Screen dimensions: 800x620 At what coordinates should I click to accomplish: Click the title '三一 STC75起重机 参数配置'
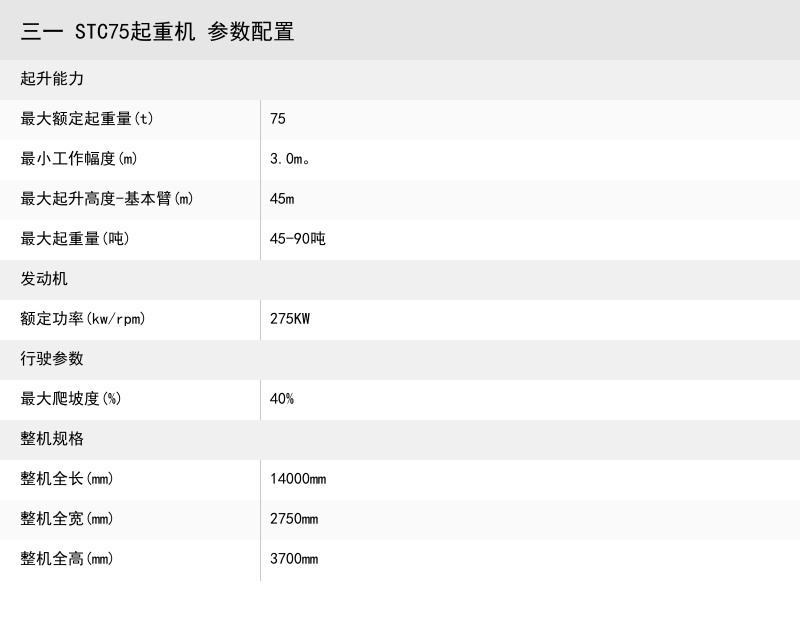(157, 32)
